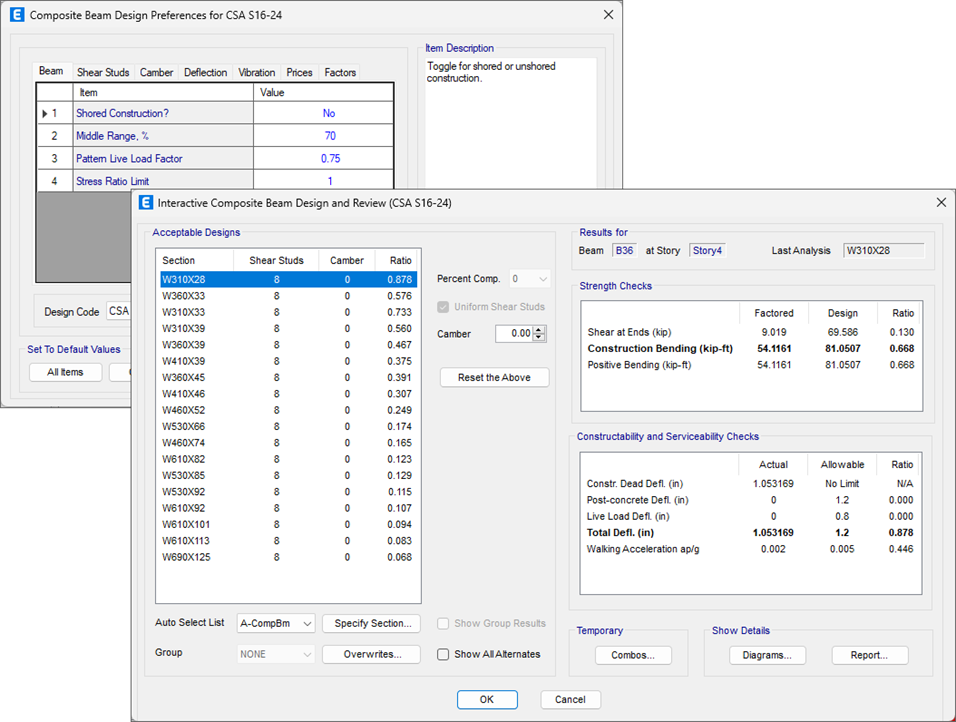956x722 pixels.
Task: Select the W460X74 section row
Action: pyautogui.click(x=288, y=443)
